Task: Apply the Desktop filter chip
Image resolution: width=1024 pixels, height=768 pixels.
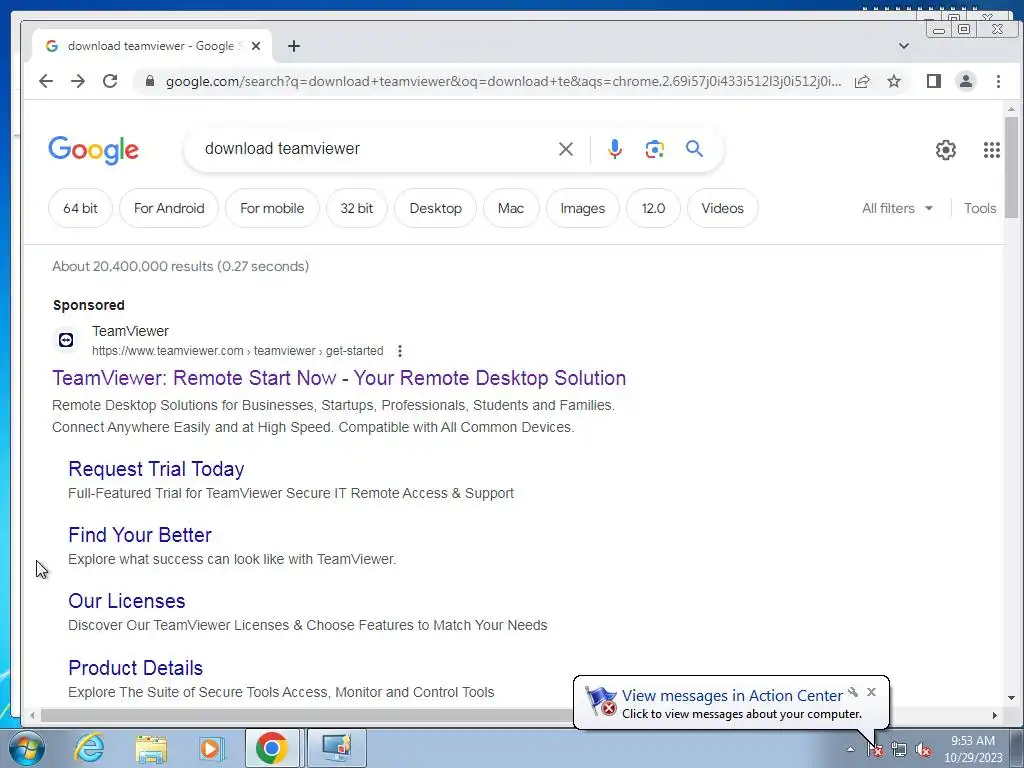Action: (436, 208)
